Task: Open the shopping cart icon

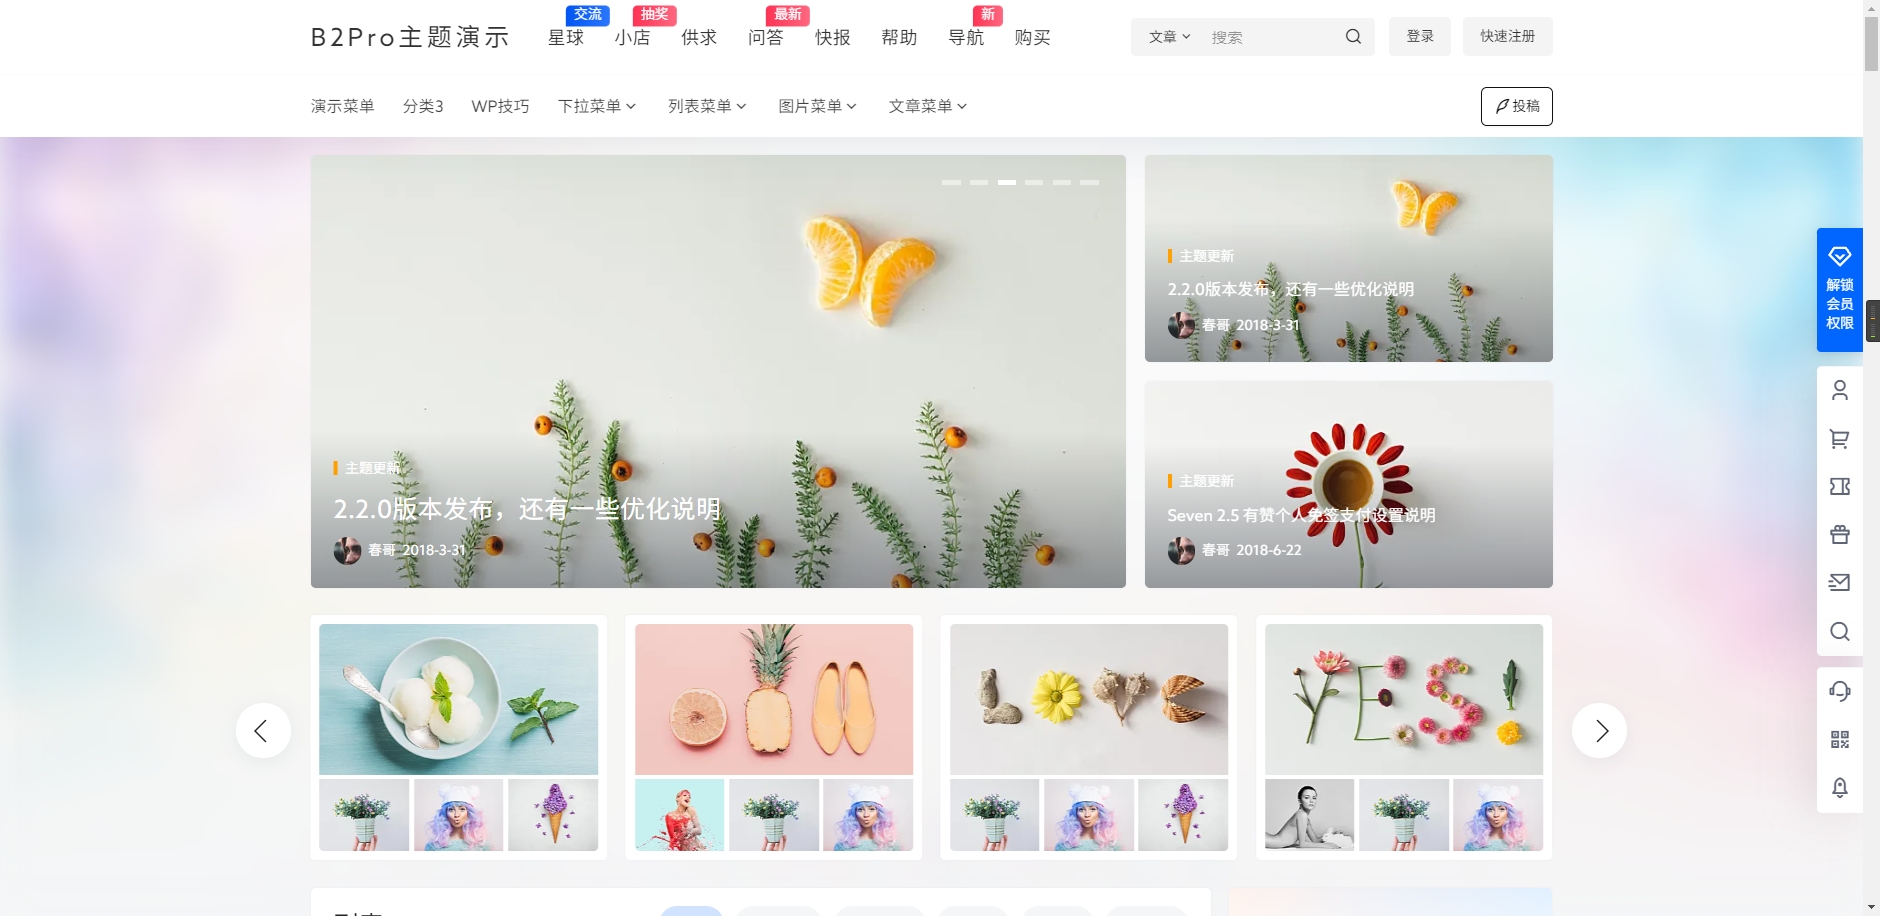Action: pyautogui.click(x=1841, y=438)
